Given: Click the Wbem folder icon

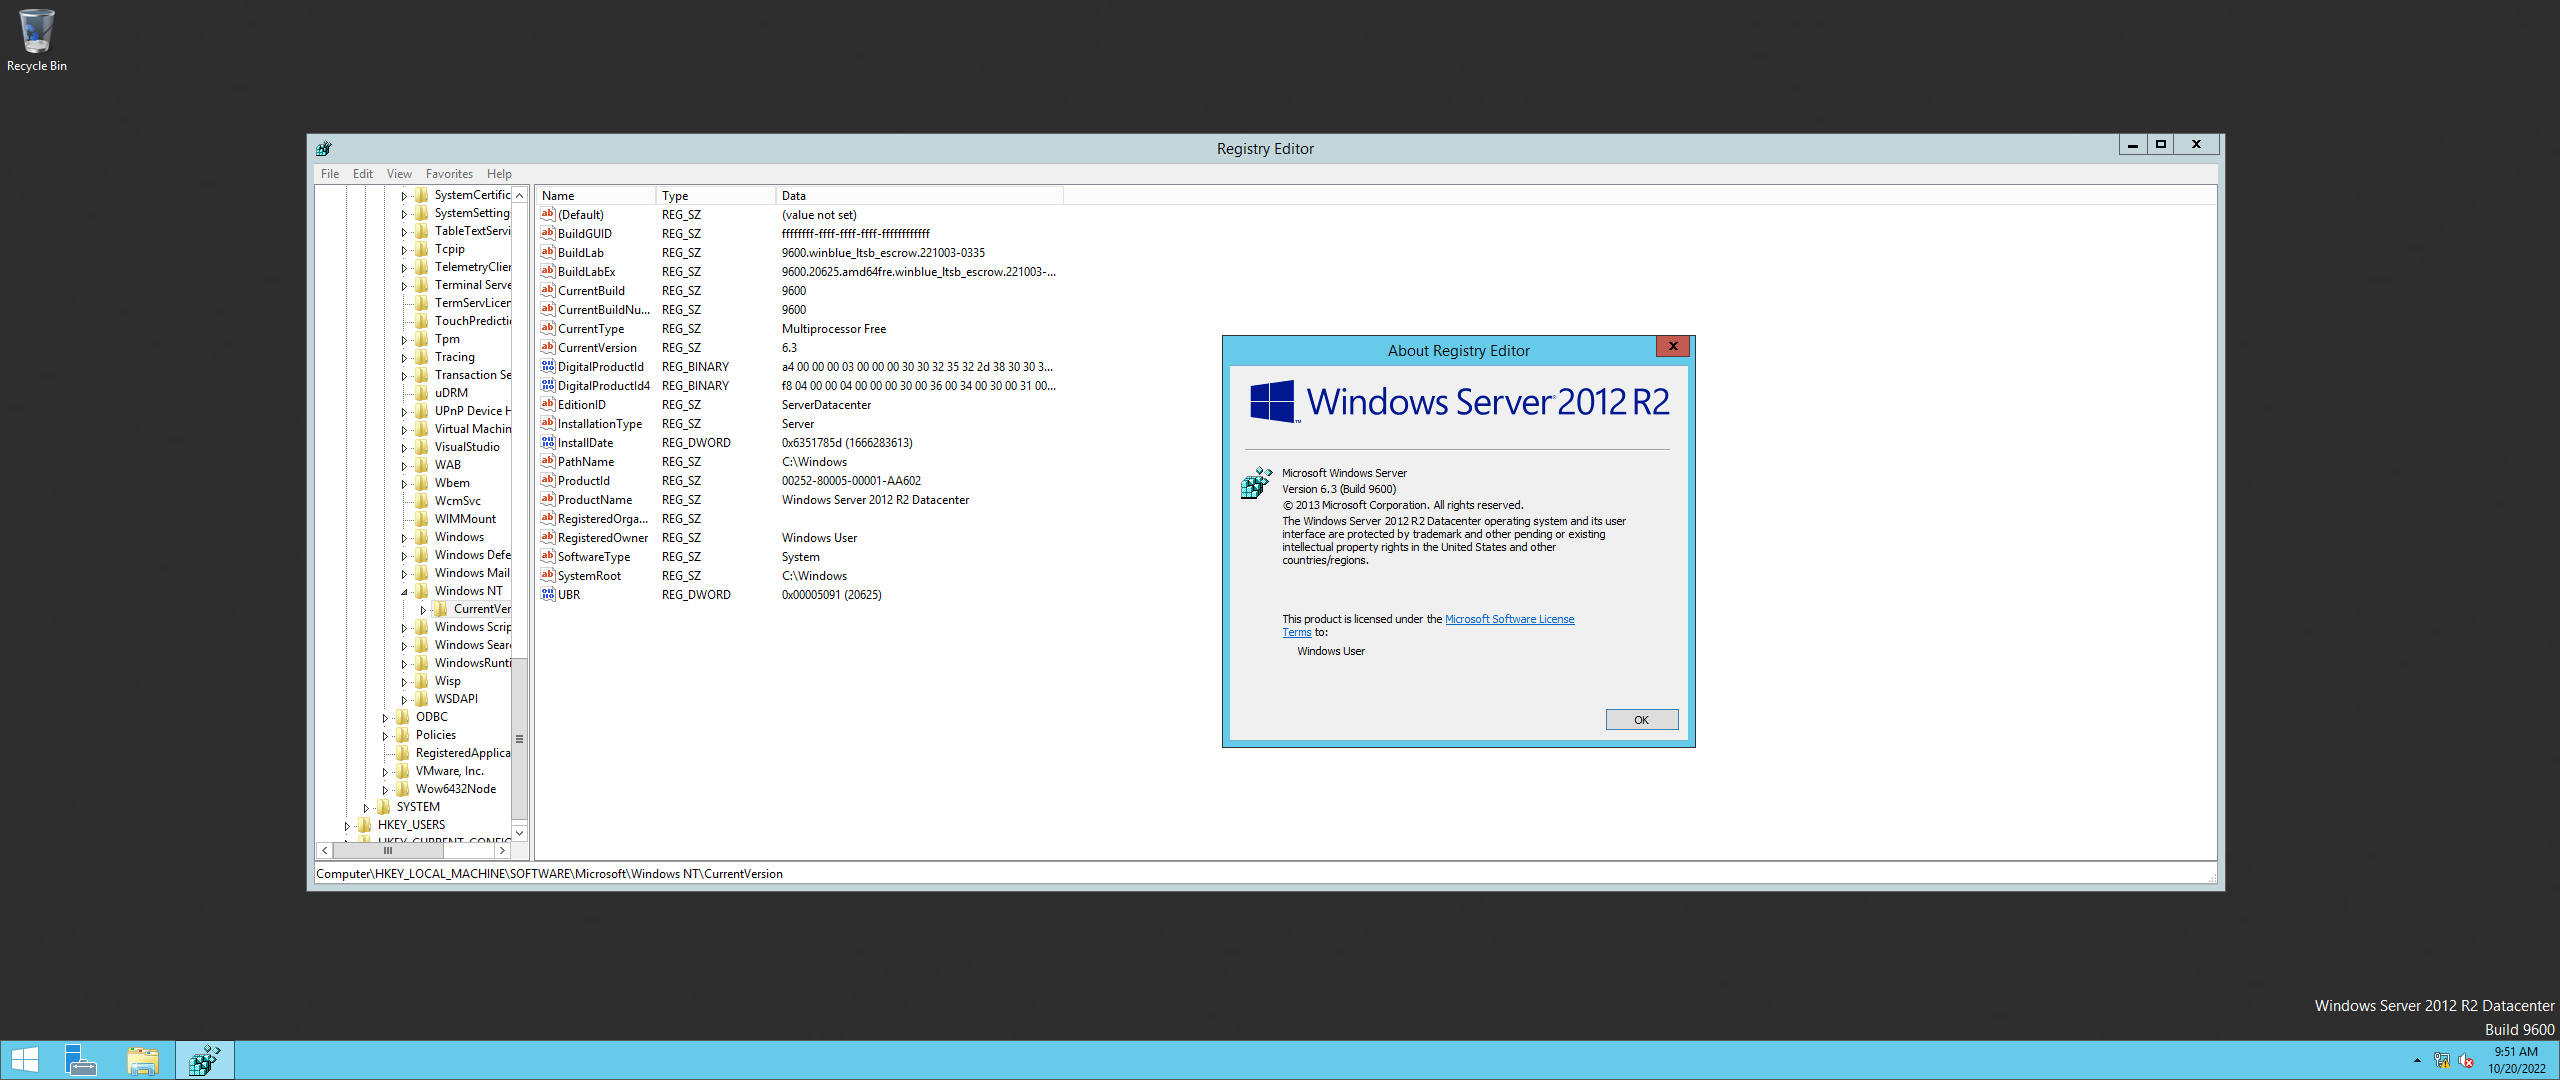Looking at the screenshot, I should [422, 483].
